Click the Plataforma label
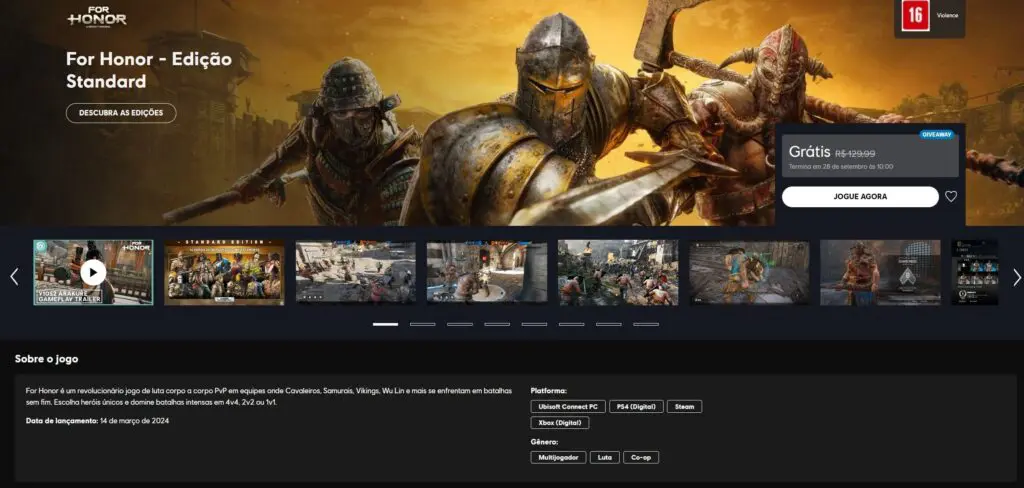Screen dimensions: 1024x488 pyautogui.click(x=549, y=391)
